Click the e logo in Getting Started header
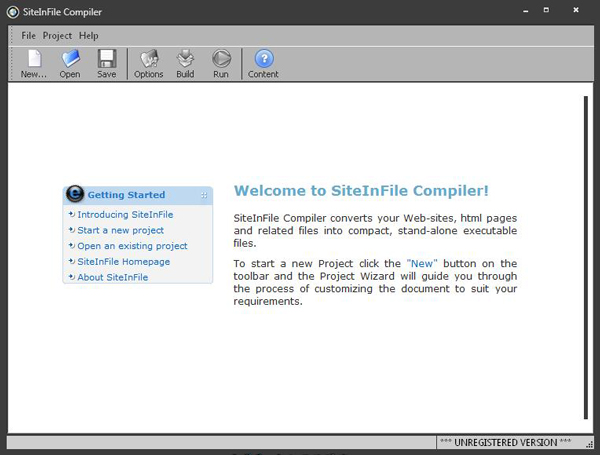Viewport: 600px width, 455px height. [75, 194]
